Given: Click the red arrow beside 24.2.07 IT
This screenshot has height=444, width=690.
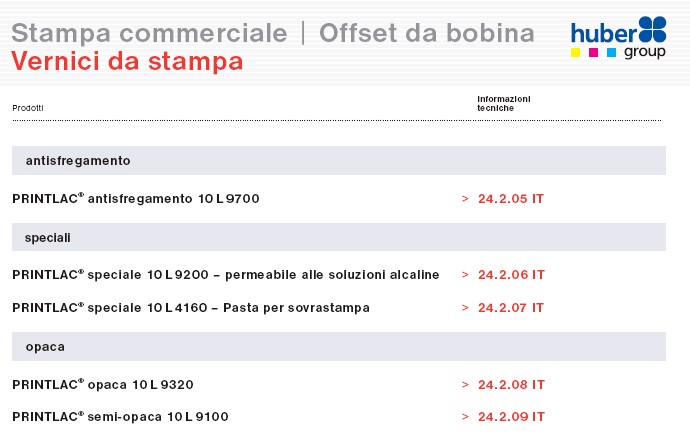Looking at the screenshot, I should tap(465, 308).
